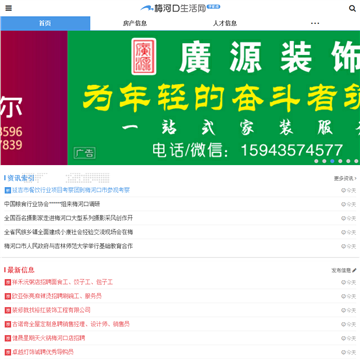Open news 全省民族乡镇全面建成小康社会
This screenshot has height=360, width=360.
pyautogui.click(x=68, y=232)
